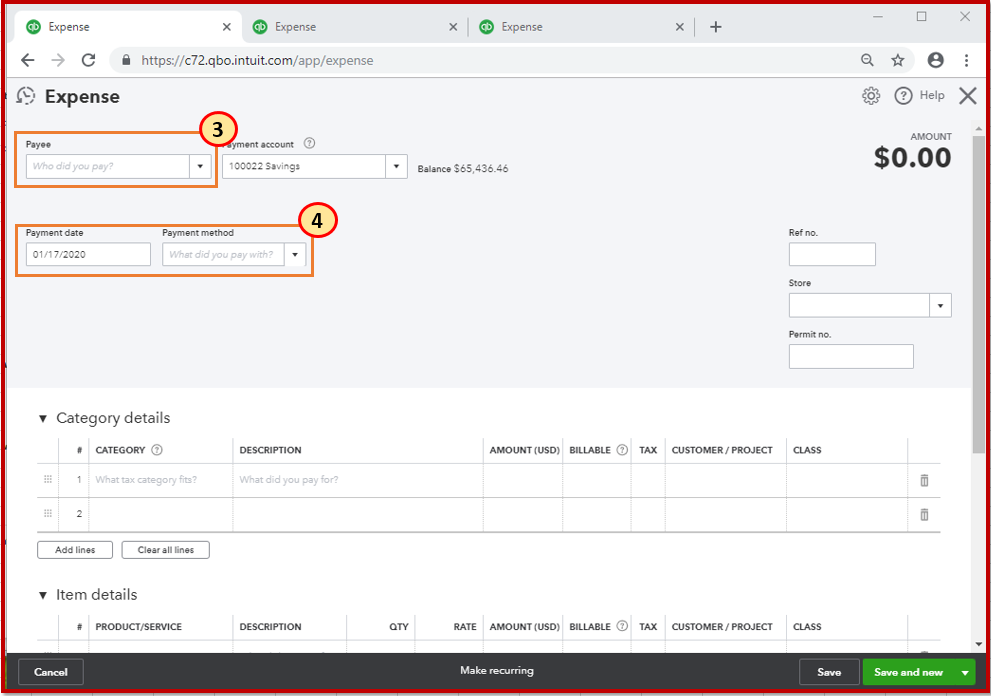Click Category details CUSTOMER / PROJECT header
The width and height of the screenshot is (991, 696).
click(x=722, y=450)
